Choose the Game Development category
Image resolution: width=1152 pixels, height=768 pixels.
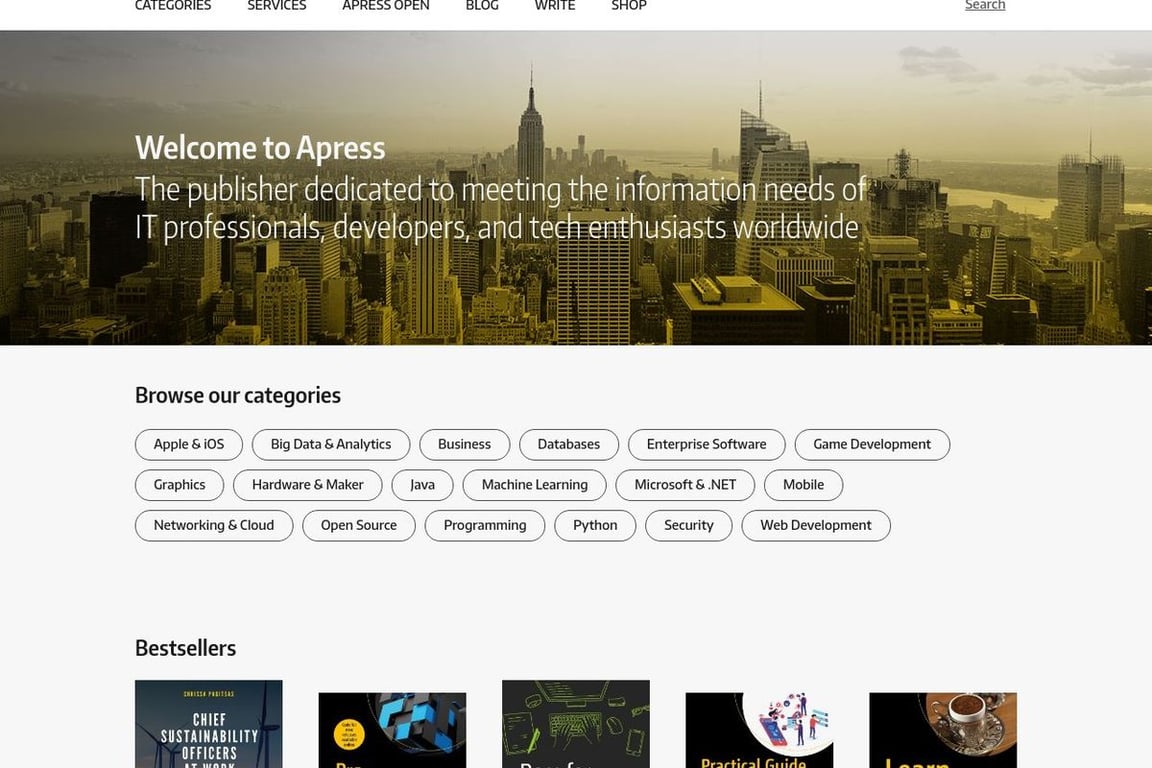[872, 445]
